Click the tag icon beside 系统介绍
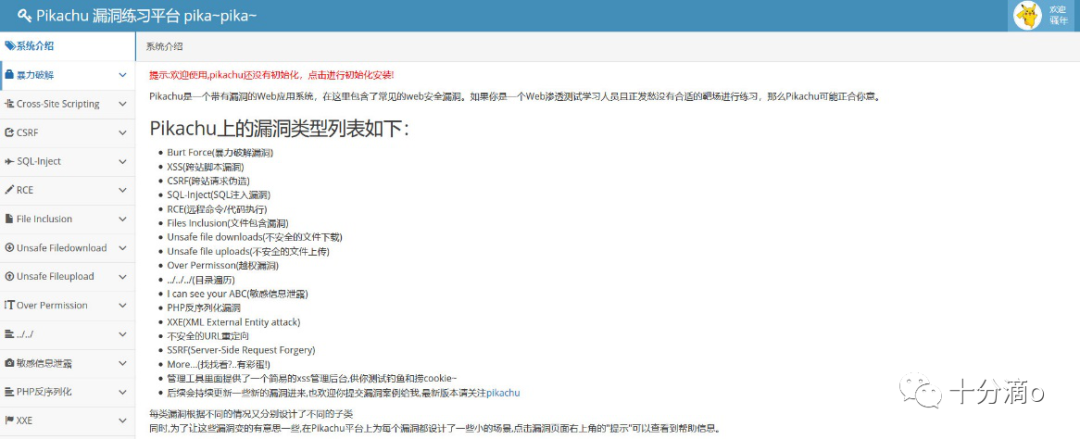 tap(10, 46)
